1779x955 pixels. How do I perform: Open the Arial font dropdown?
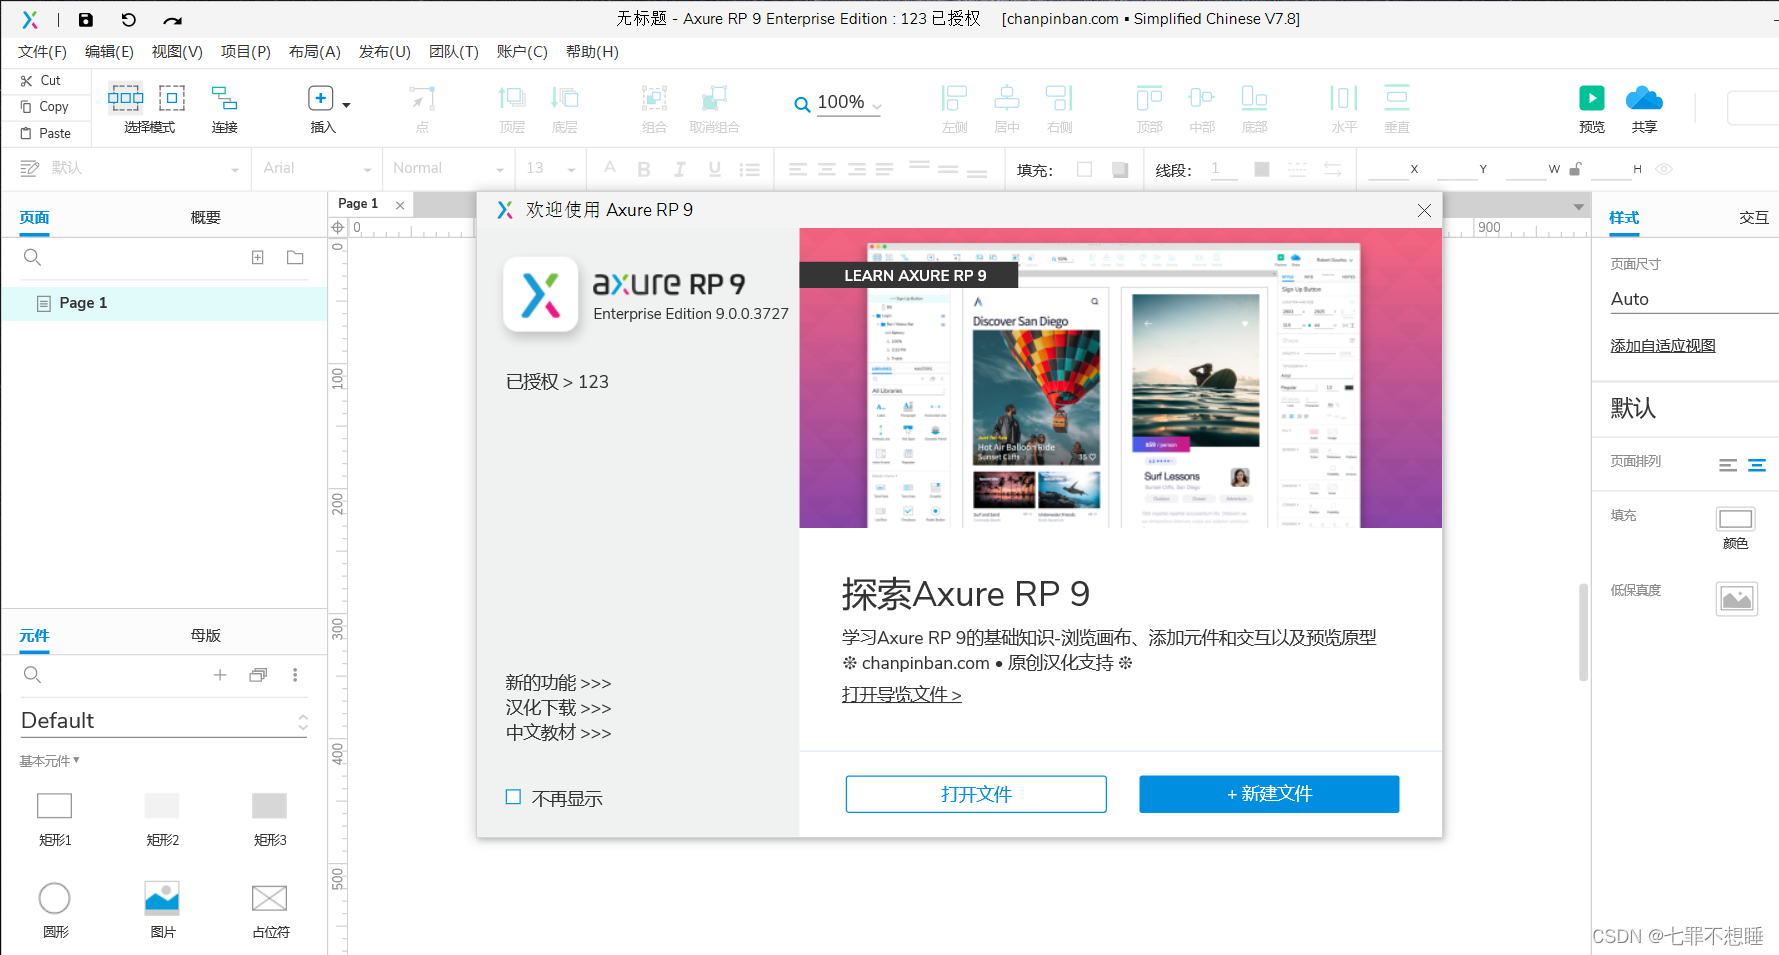click(x=316, y=169)
